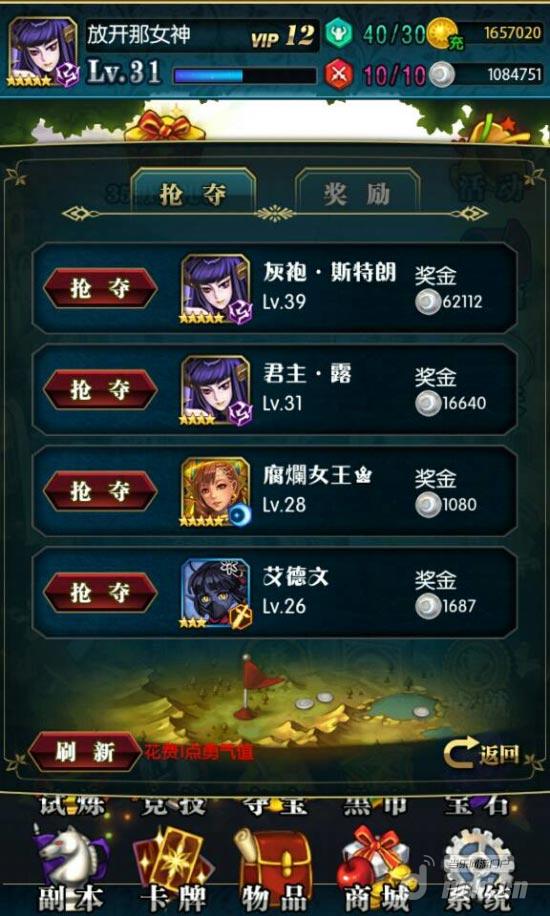The image size is (550, 916).
Task: Plunder 君主·露 with the 抢夺 button
Action: [x=101, y=389]
